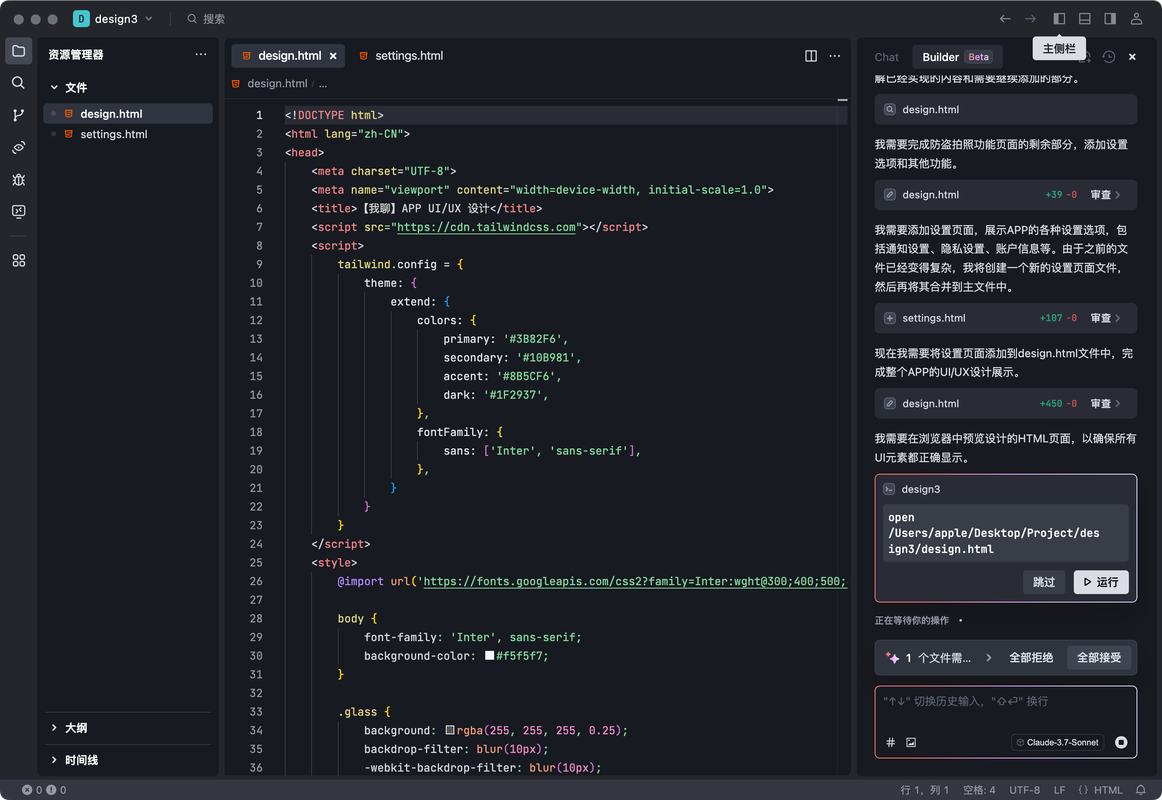1162x800 pixels.
Task: Open notifications bell in status bar
Action: click(x=1140, y=790)
